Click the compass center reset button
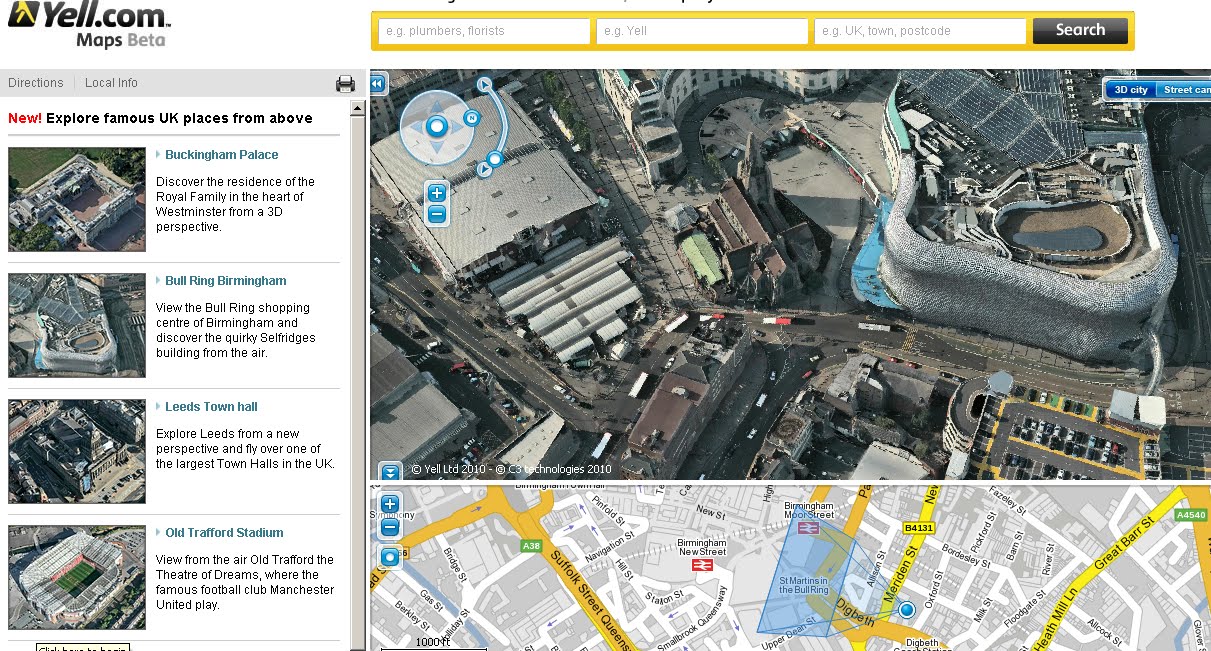Screen dimensions: 1211x651 pyautogui.click(x=436, y=127)
